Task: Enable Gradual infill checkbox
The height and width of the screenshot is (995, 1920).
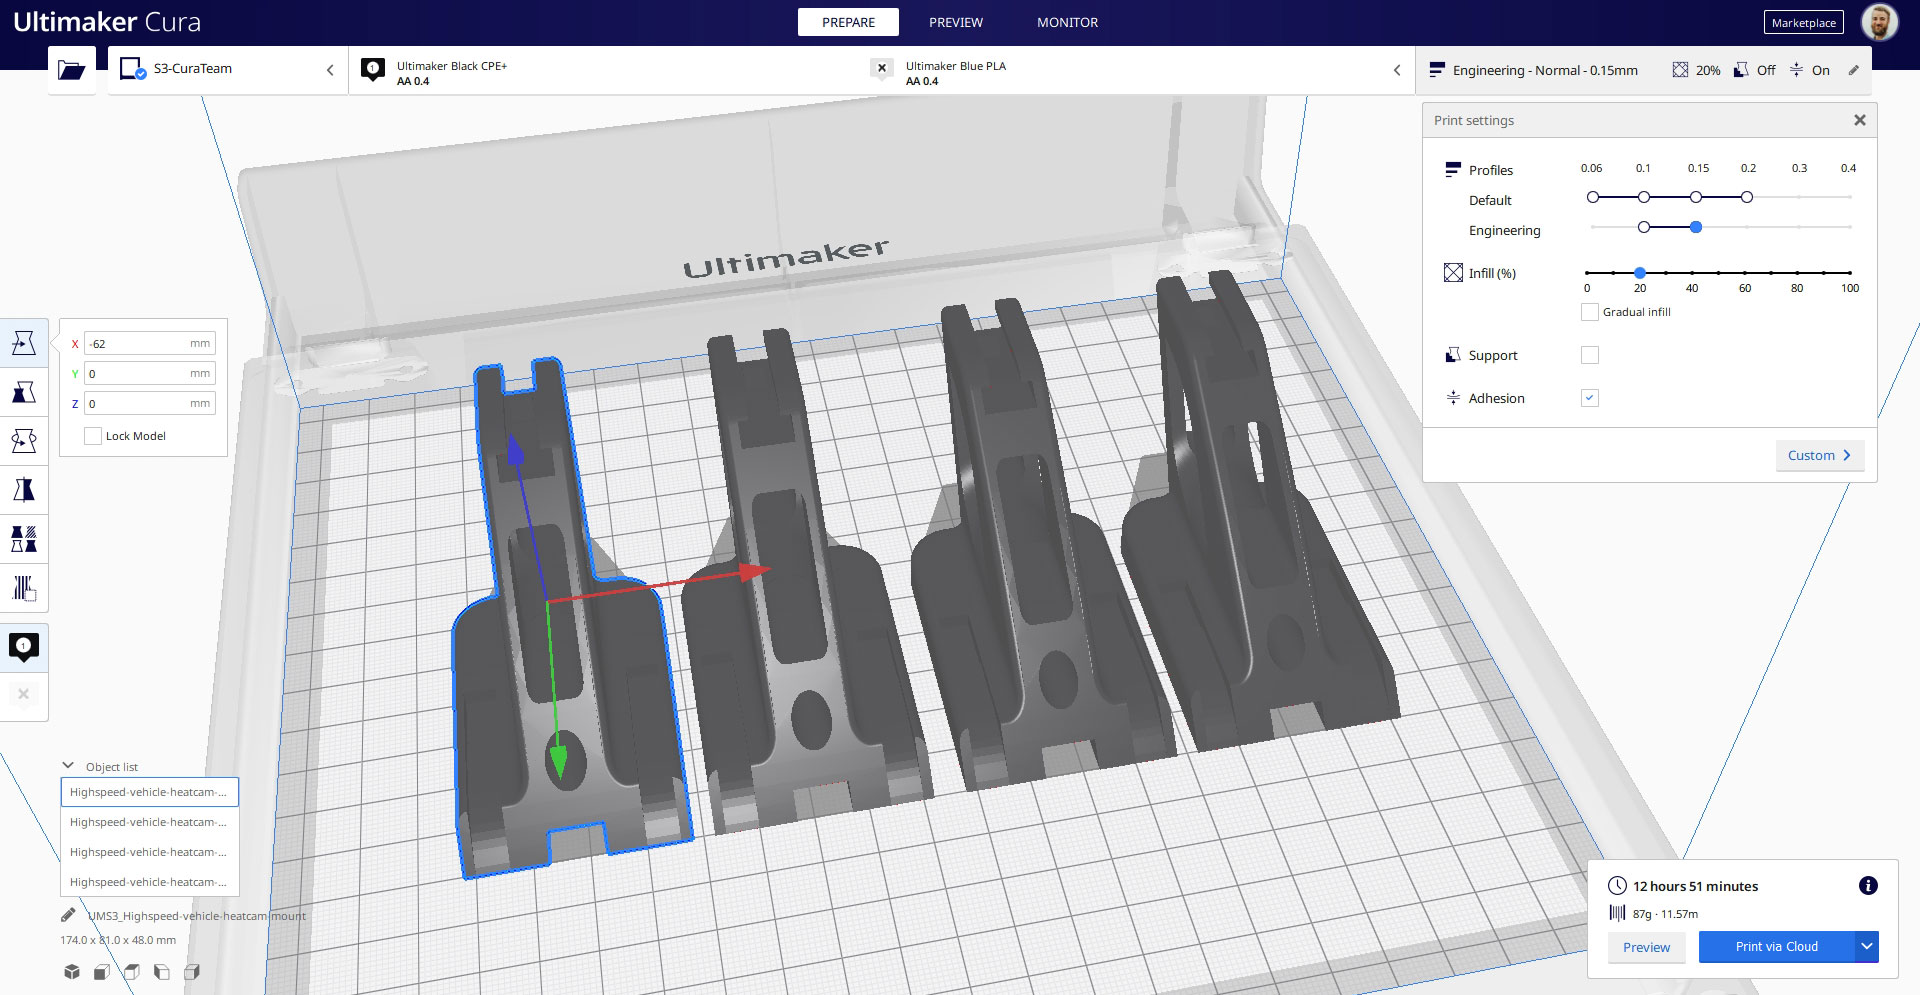Action: (x=1589, y=312)
